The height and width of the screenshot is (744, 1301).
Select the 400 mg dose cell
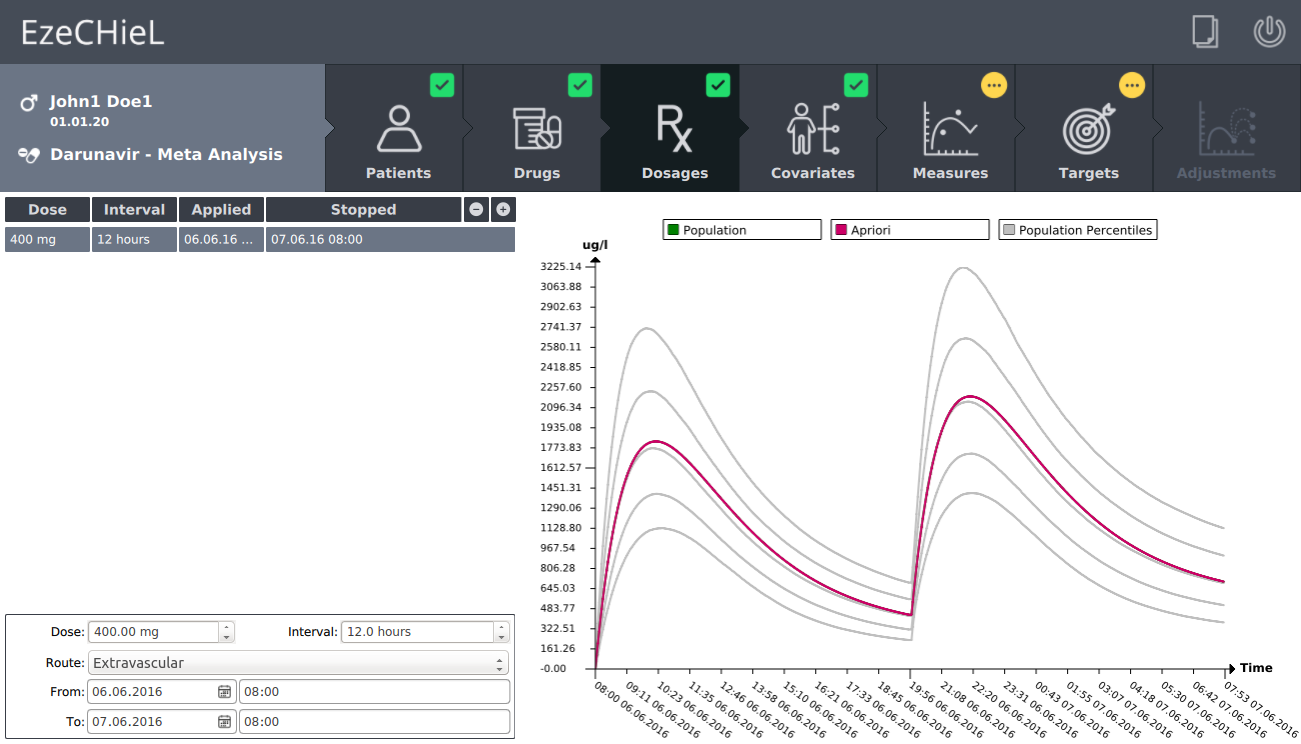point(47,239)
